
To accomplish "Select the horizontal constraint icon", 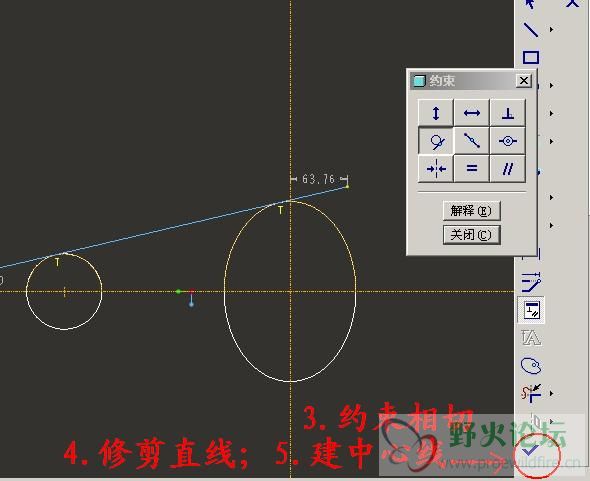I will [x=471, y=113].
